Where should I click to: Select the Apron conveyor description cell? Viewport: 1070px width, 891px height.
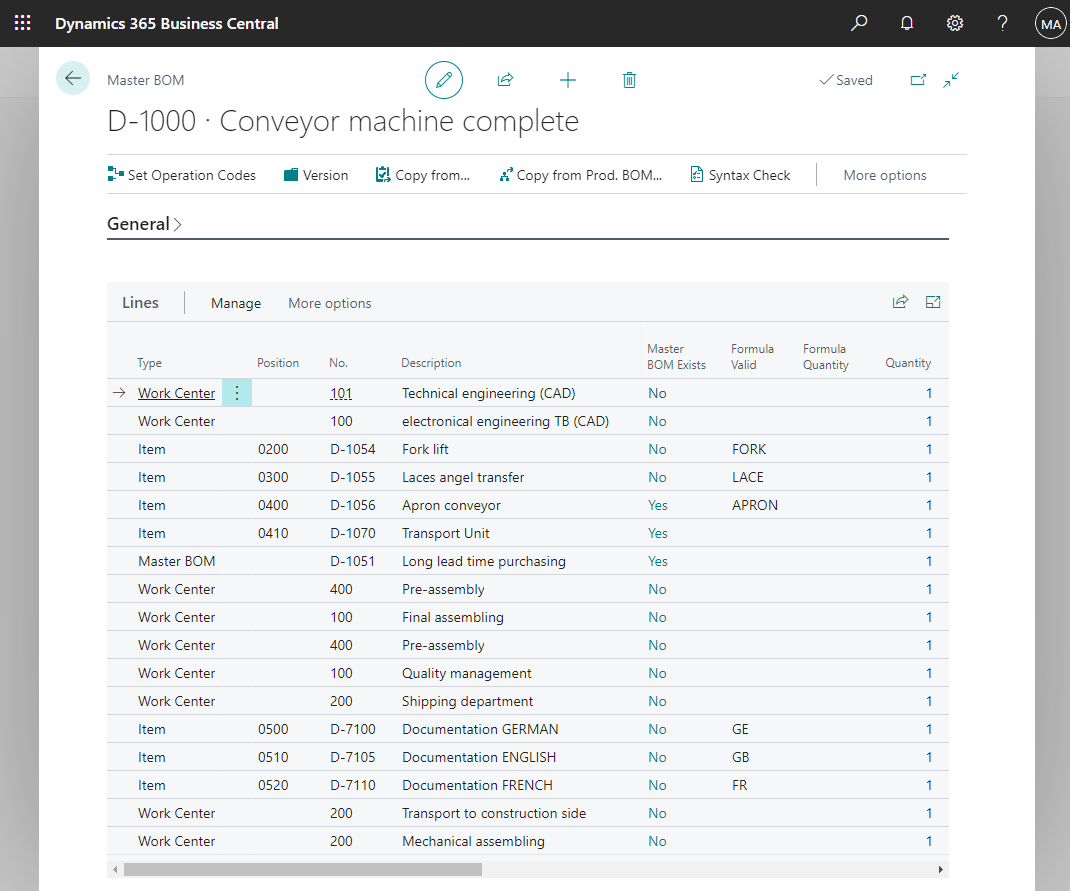point(451,505)
